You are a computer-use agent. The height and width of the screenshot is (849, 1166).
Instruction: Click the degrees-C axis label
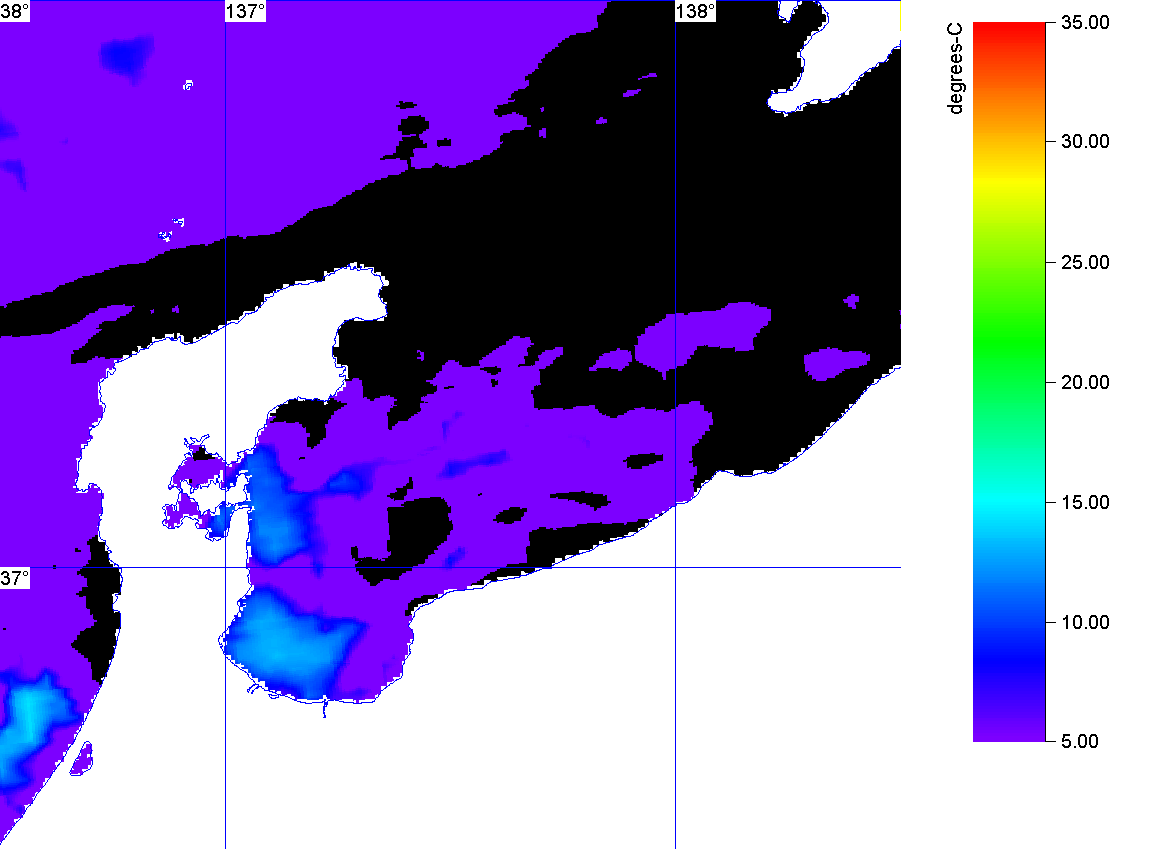tap(955, 68)
